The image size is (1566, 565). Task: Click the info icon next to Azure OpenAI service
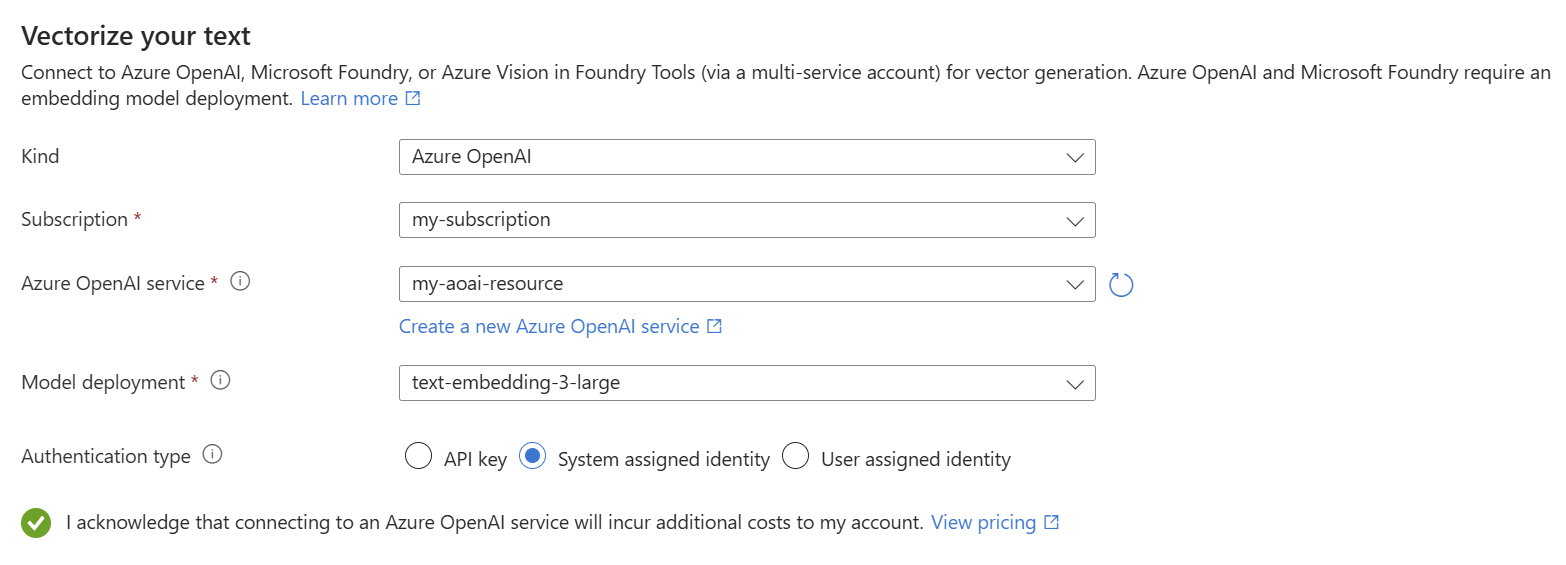tap(240, 282)
